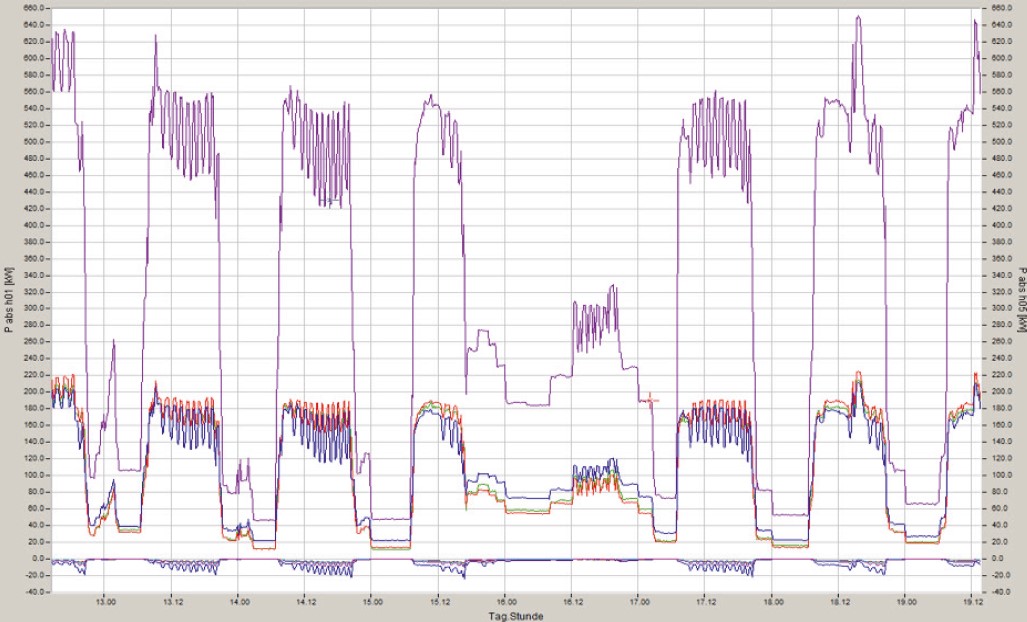The width and height of the screenshot is (1027, 622).
Task: Click the 13.00 tick label on the time axis
Action: point(105,603)
